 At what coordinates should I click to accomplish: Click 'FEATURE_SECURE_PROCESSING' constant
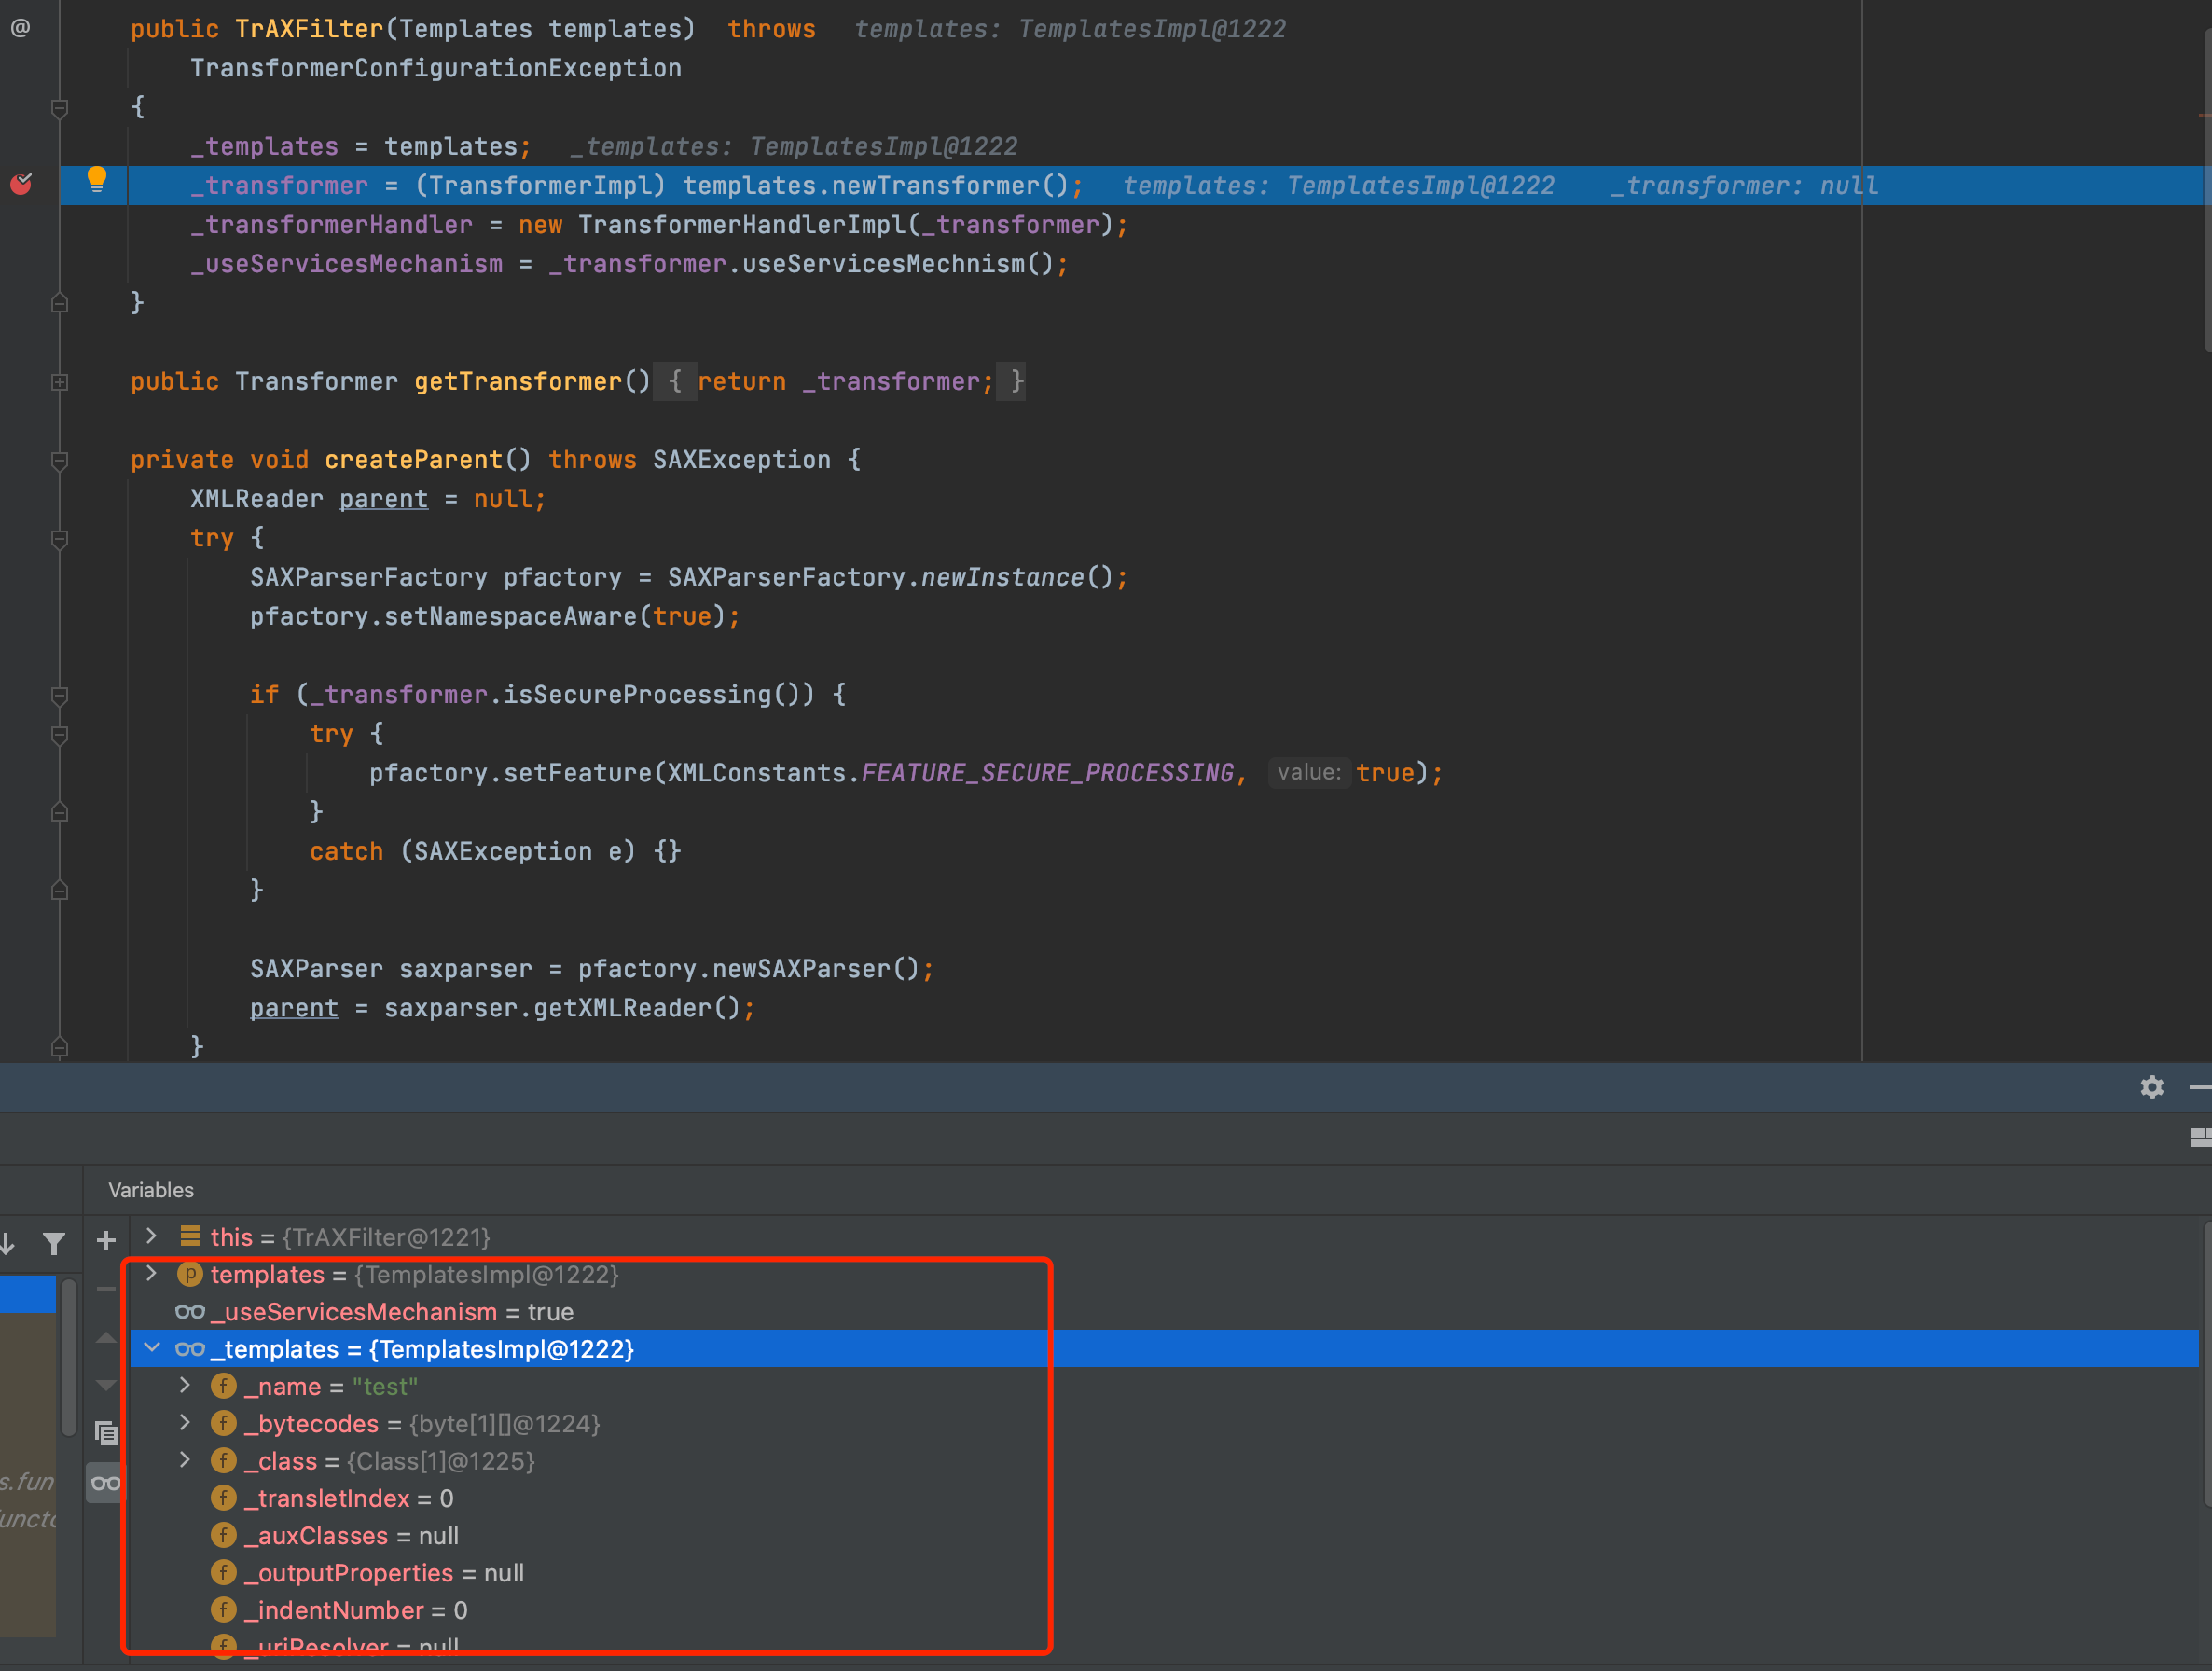[1047, 773]
